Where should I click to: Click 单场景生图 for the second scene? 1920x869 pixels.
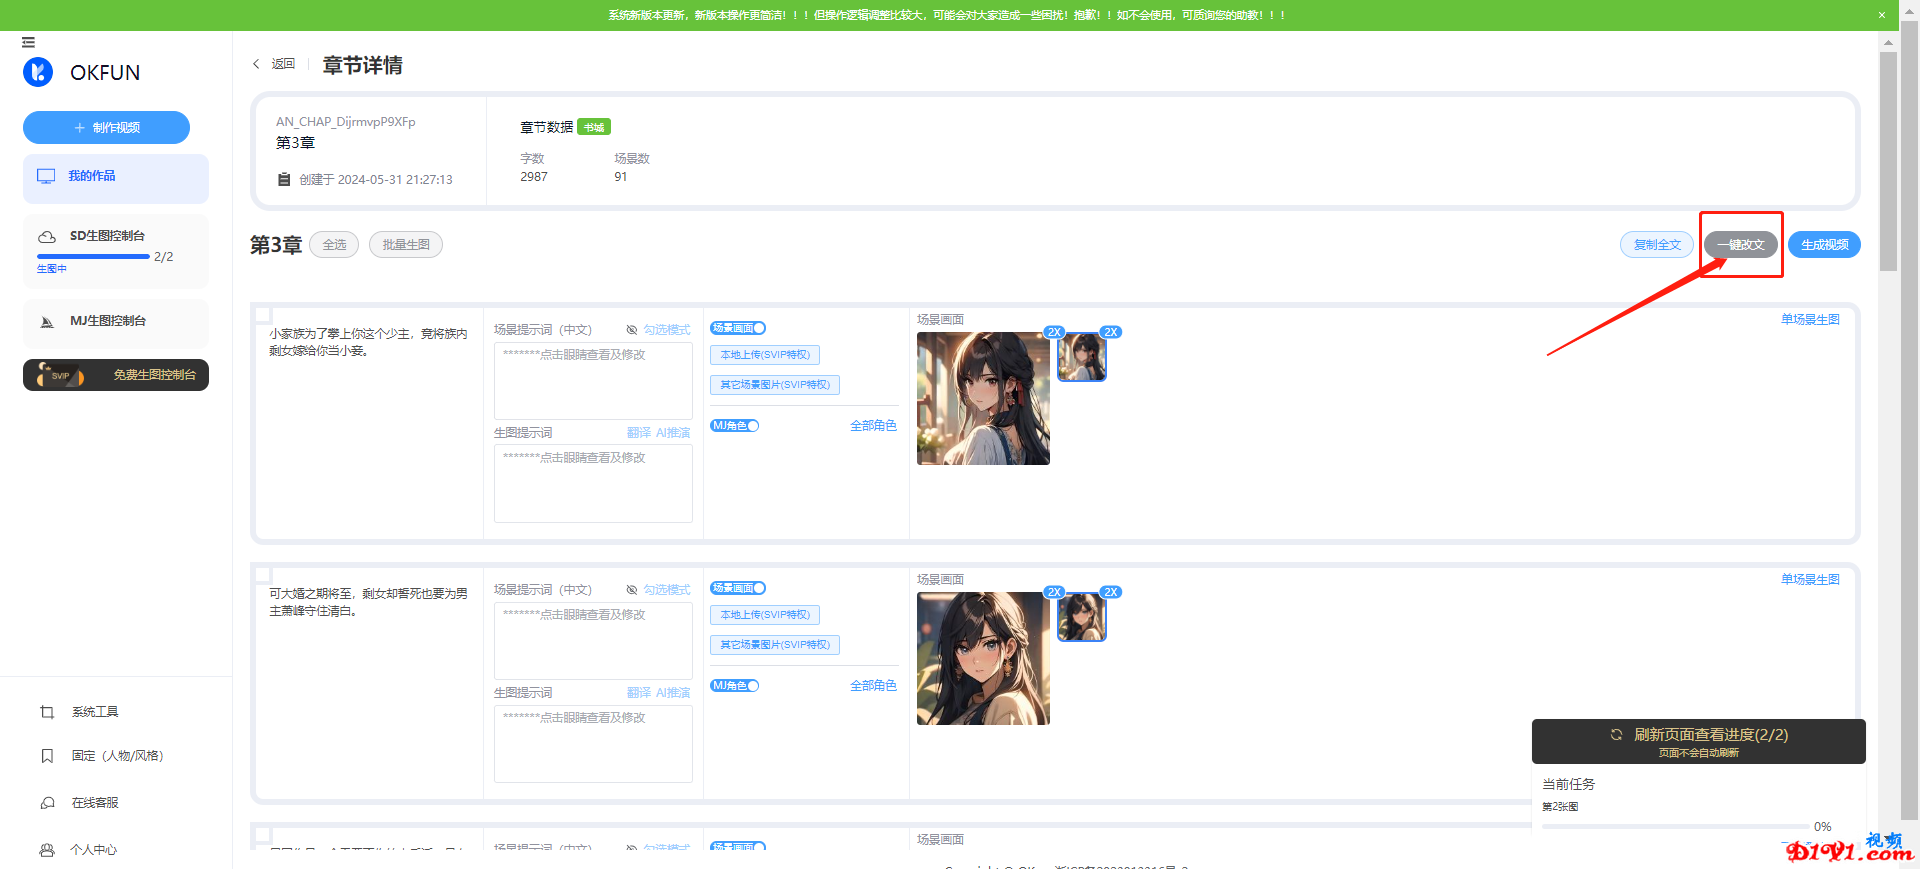tap(1810, 580)
